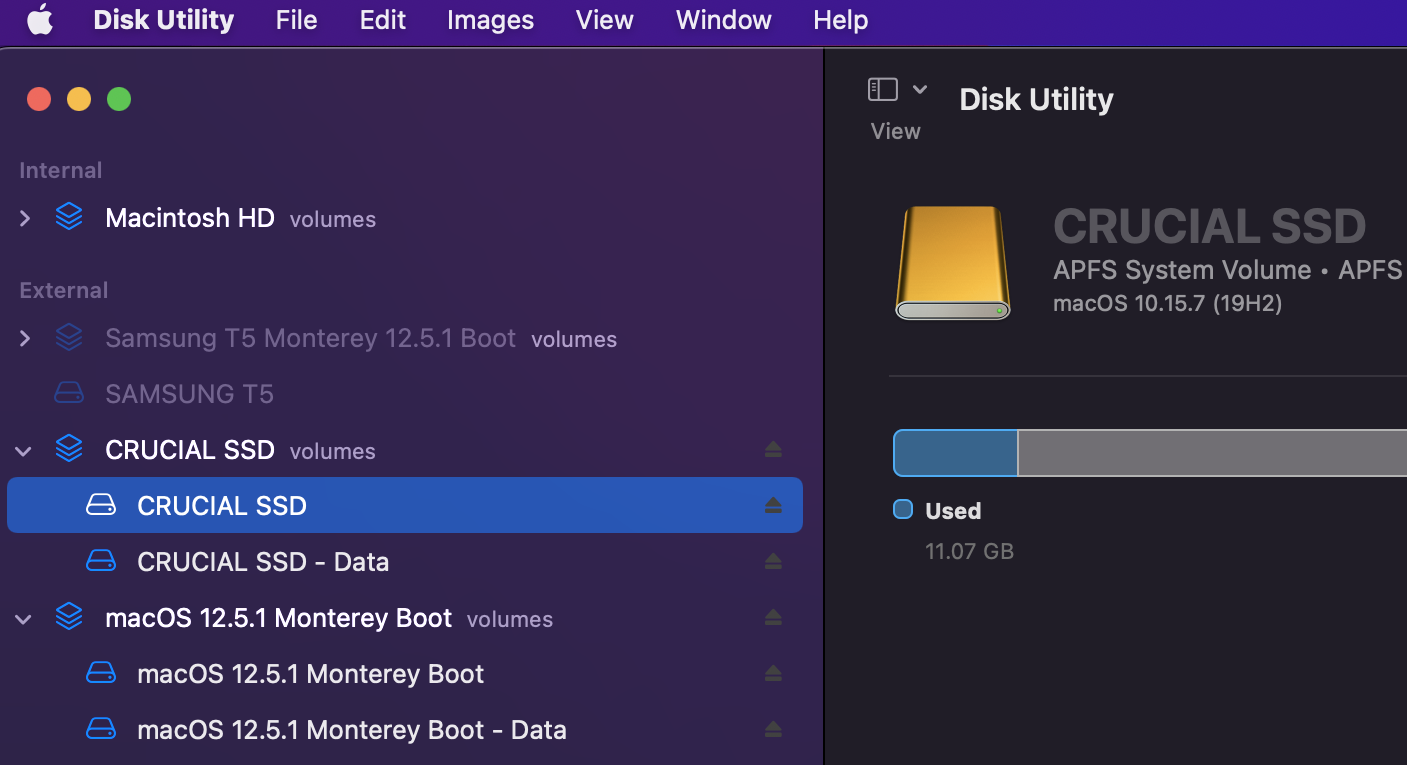Eject the macOS 12.5.1 Monterey Boot container
The image size is (1407, 765).
(x=773, y=617)
